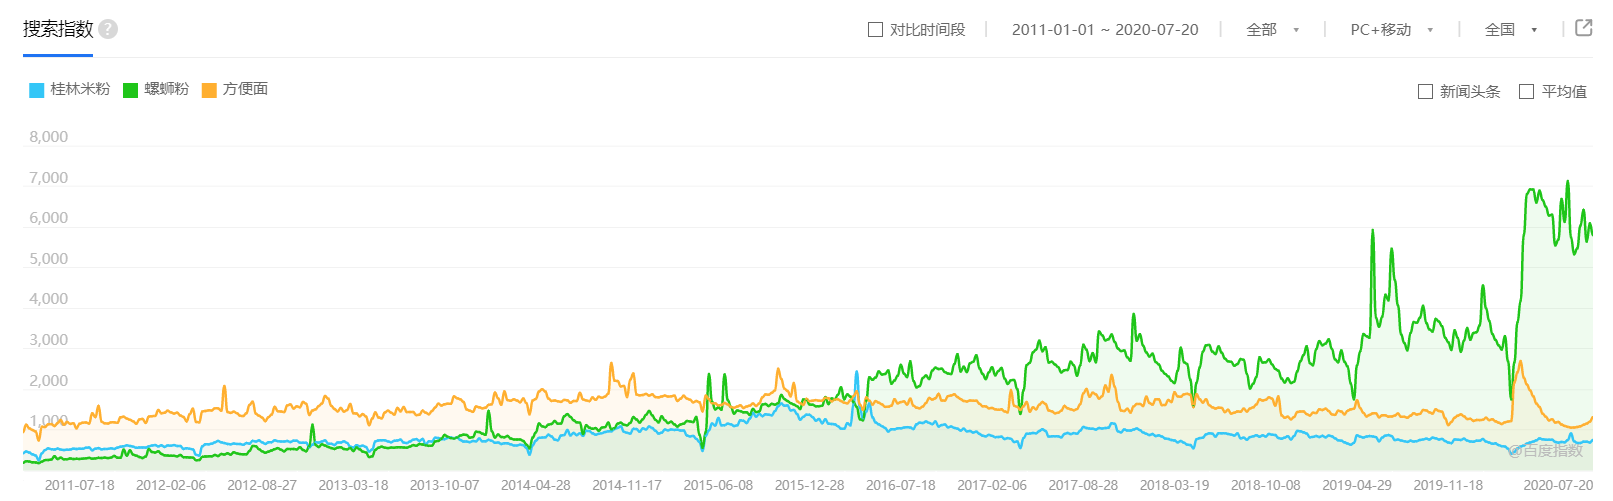Screen dimensions: 1613x501
Task: Toggle the 桂林米粉 legend label
Action: pos(80,89)
